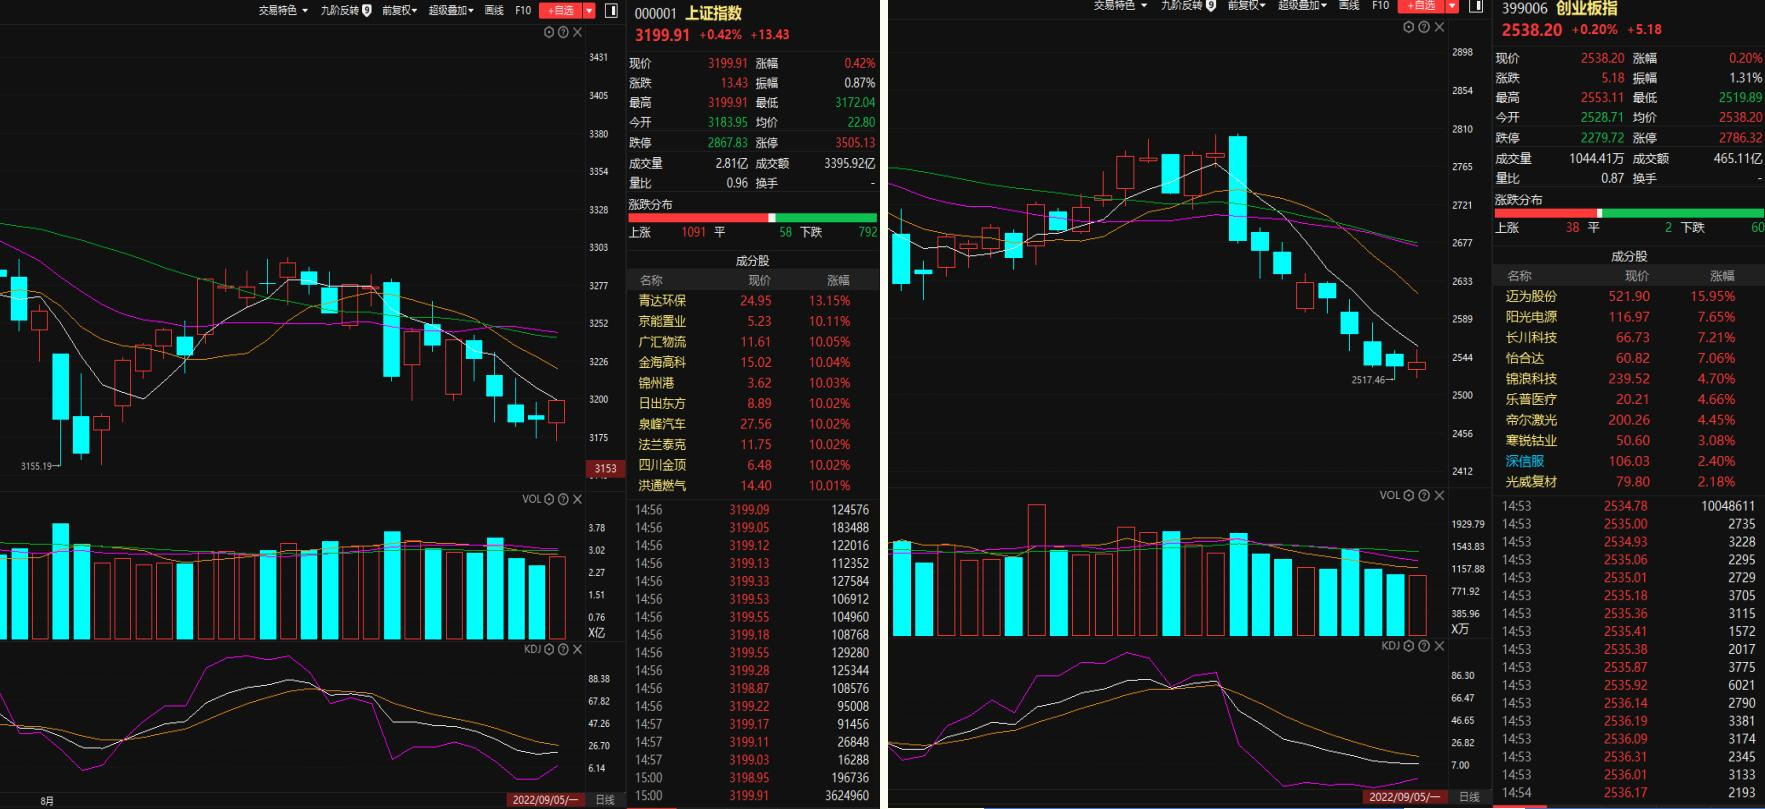Toggle side panel layout icon in ChiNext panel
This screenshot has height=809, width=1765.
pos(1475,6)
